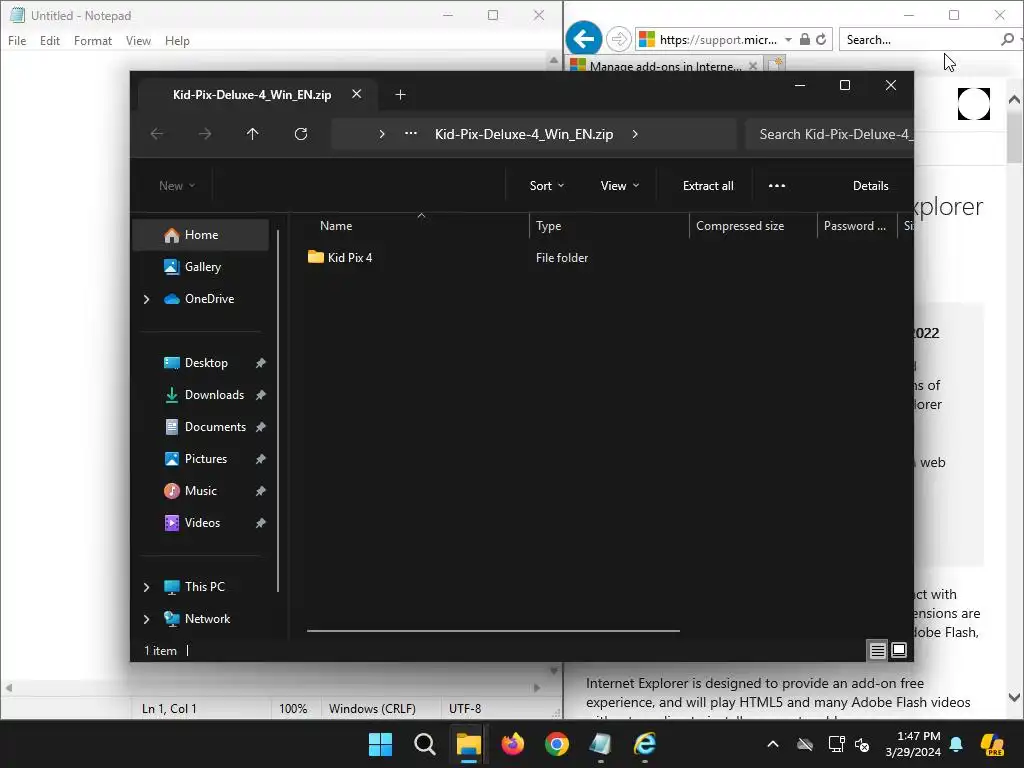
Task: Open the View menu in Notepad
Action: coord(138,40)
